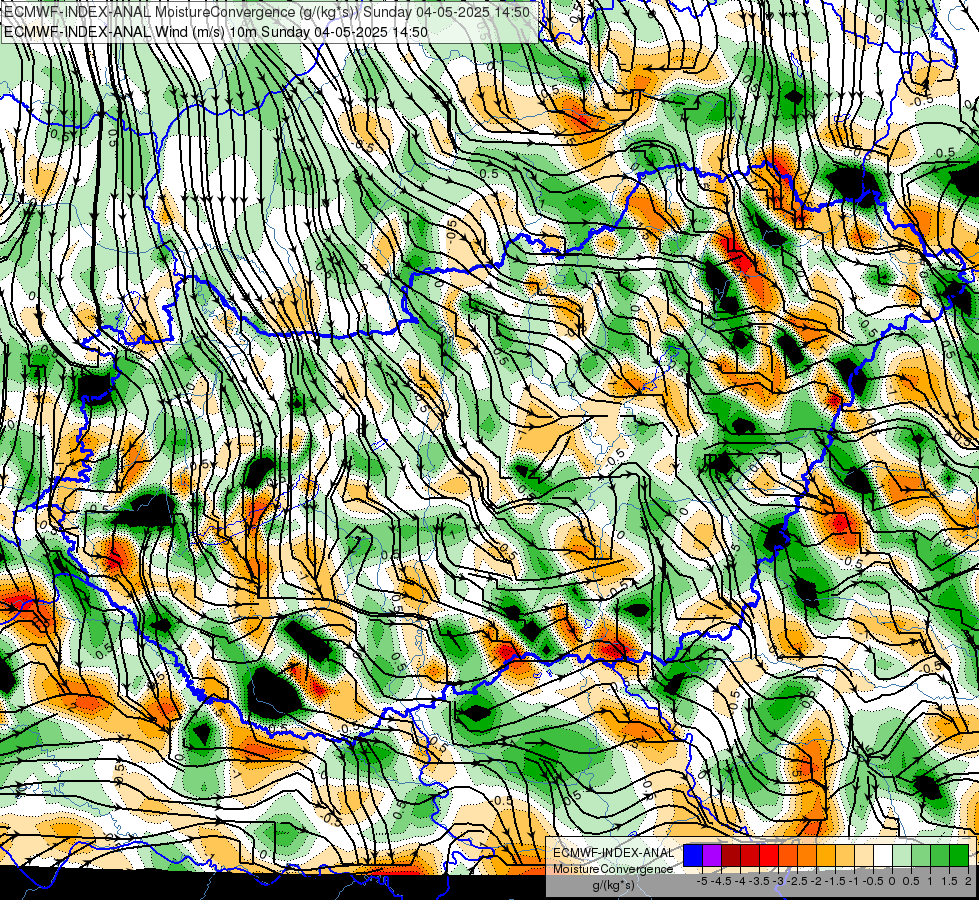Click the 1.5 tick label on legend scale
This screenshot has width=979, height=900.
coord(950,881)
